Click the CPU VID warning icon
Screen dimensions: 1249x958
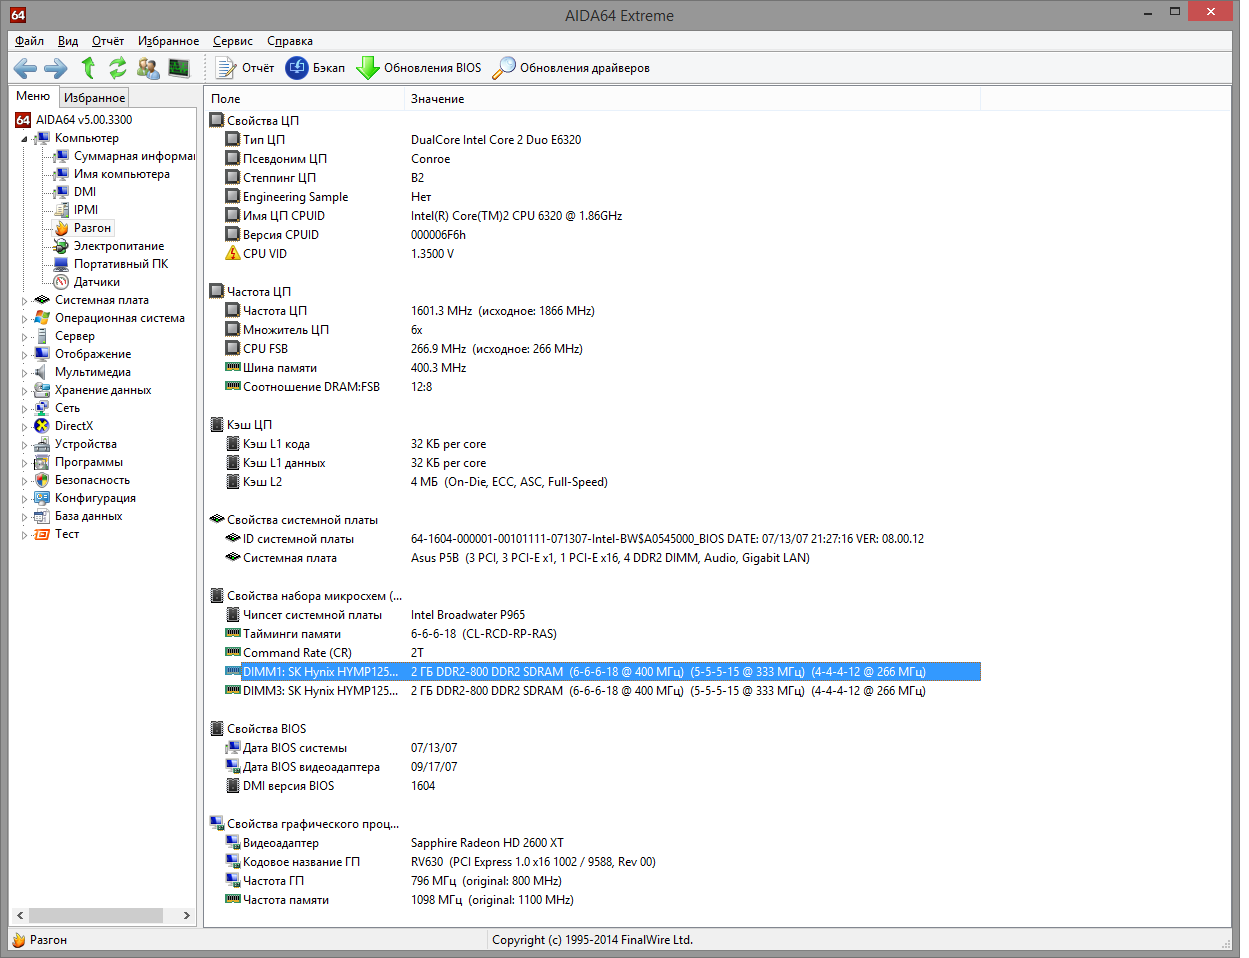click(x=233, y=254)
